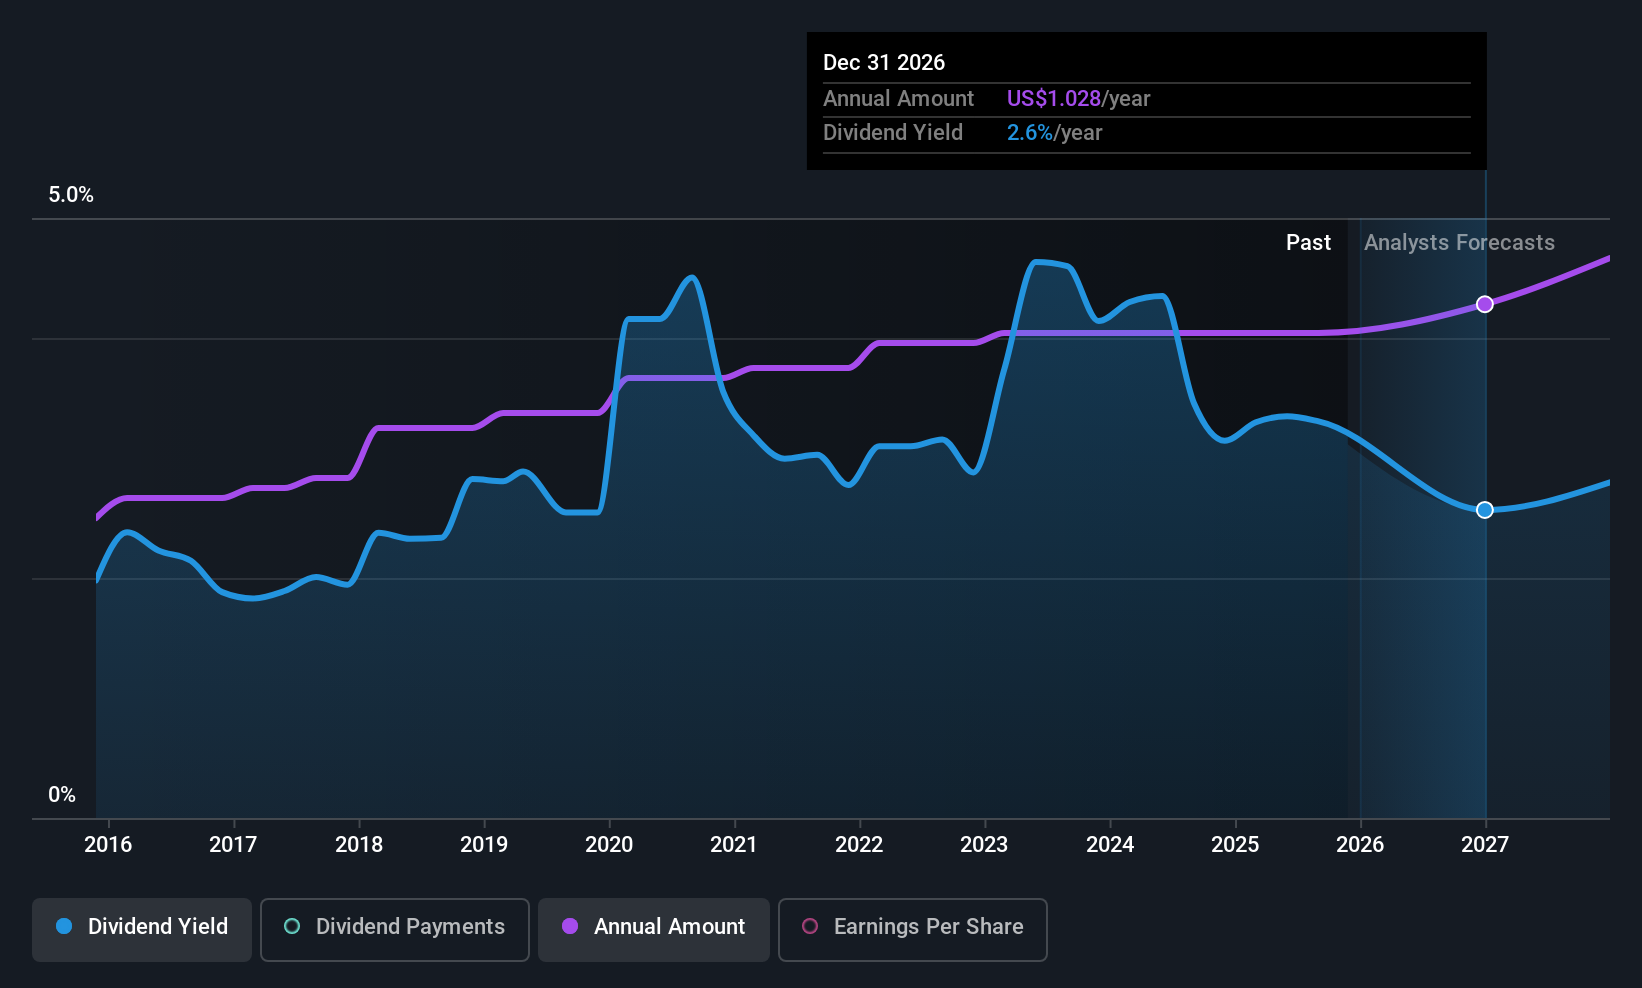Select the purple data point marker at 2027
The width and height of the screenshot is (1642, 988).
[1485, 304]
